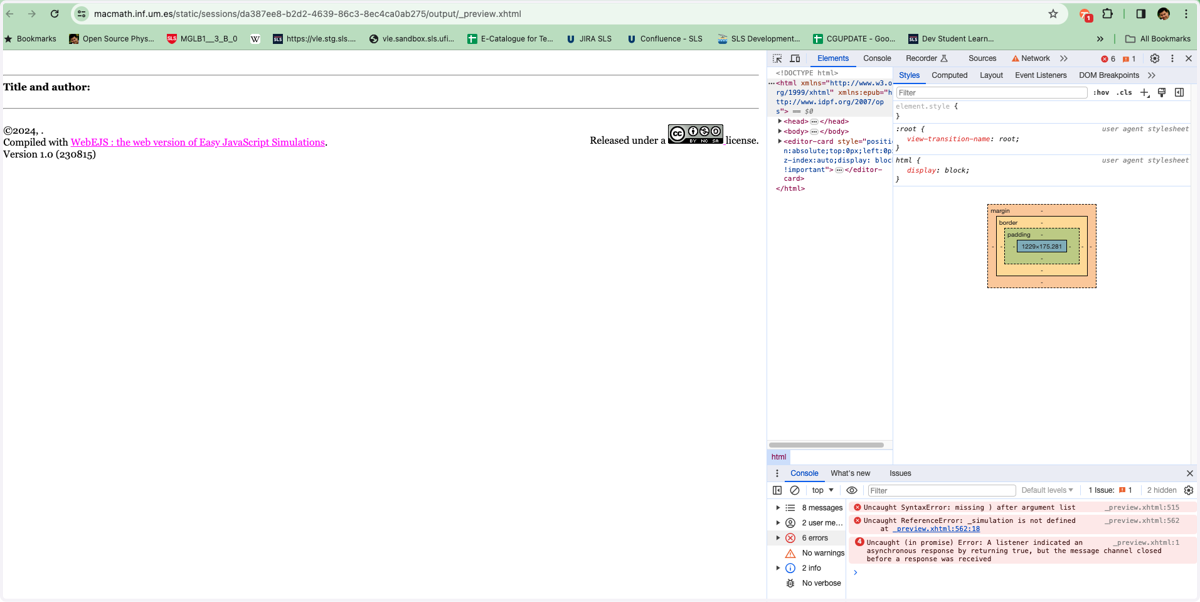Bookmark this page with star icon
This screenshot has width=1200, height=602.
pyautogui.click(x=1053, y=14)
